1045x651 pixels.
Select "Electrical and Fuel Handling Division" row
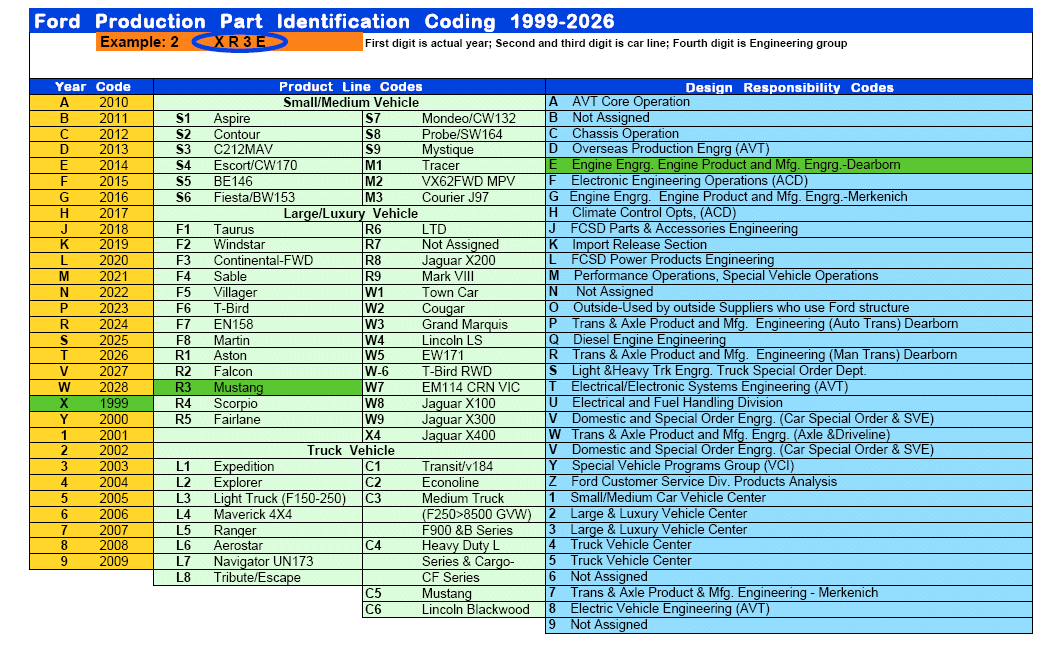pos(789,402)
